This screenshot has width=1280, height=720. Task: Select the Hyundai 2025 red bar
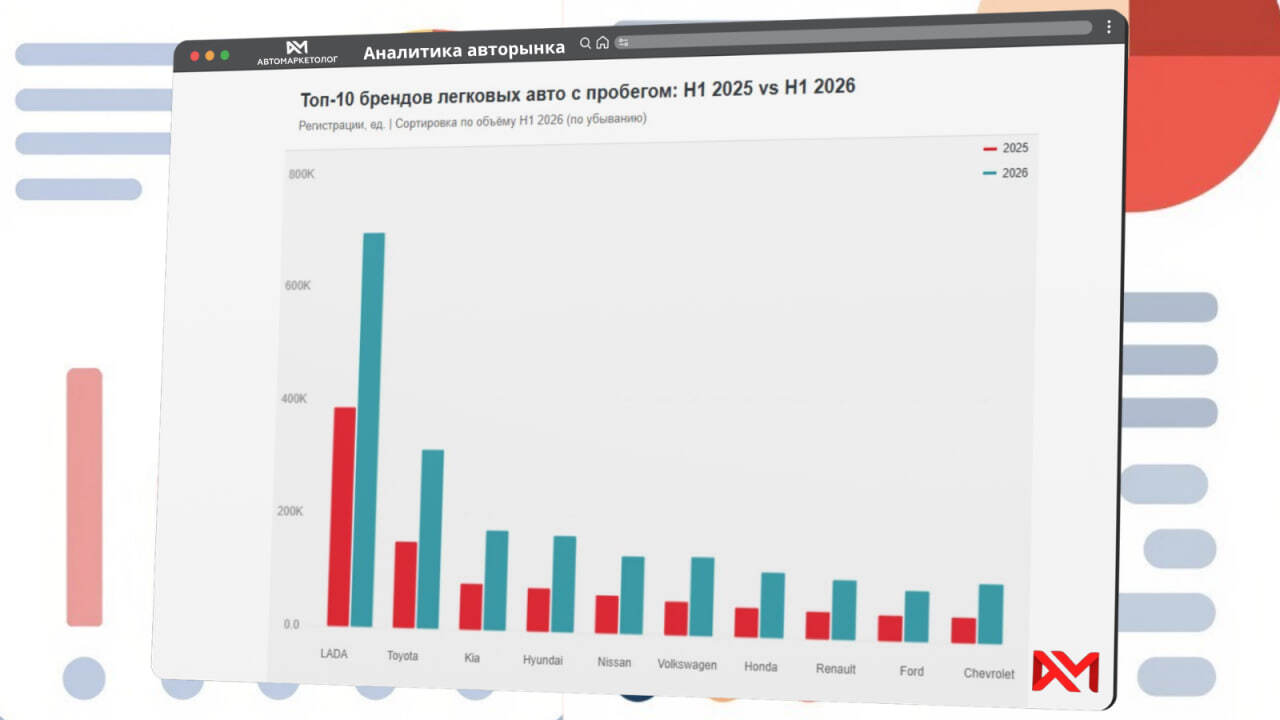[539, 610]
